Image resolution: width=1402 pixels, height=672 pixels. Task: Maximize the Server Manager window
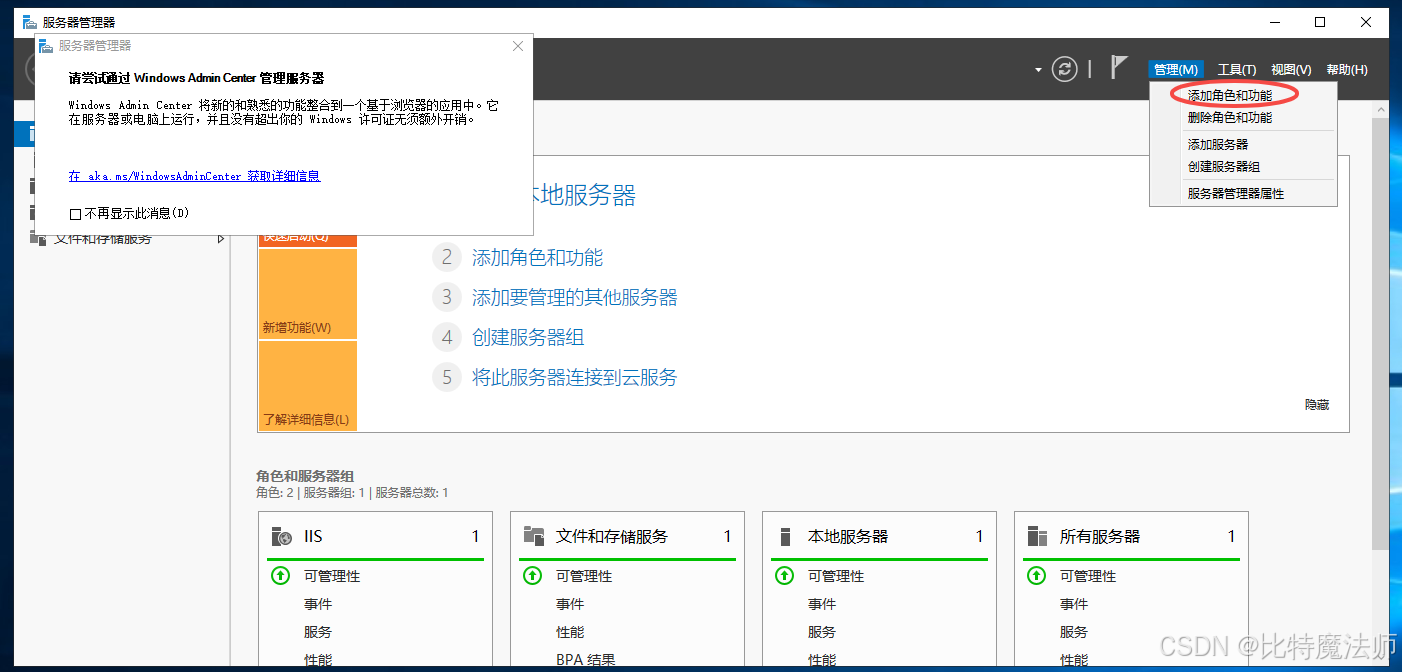click(1320, 22)
